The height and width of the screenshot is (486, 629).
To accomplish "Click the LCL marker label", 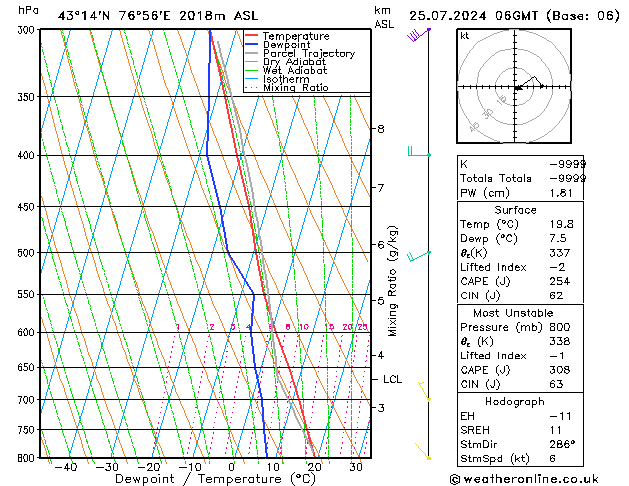I will [x=392, y=379].
